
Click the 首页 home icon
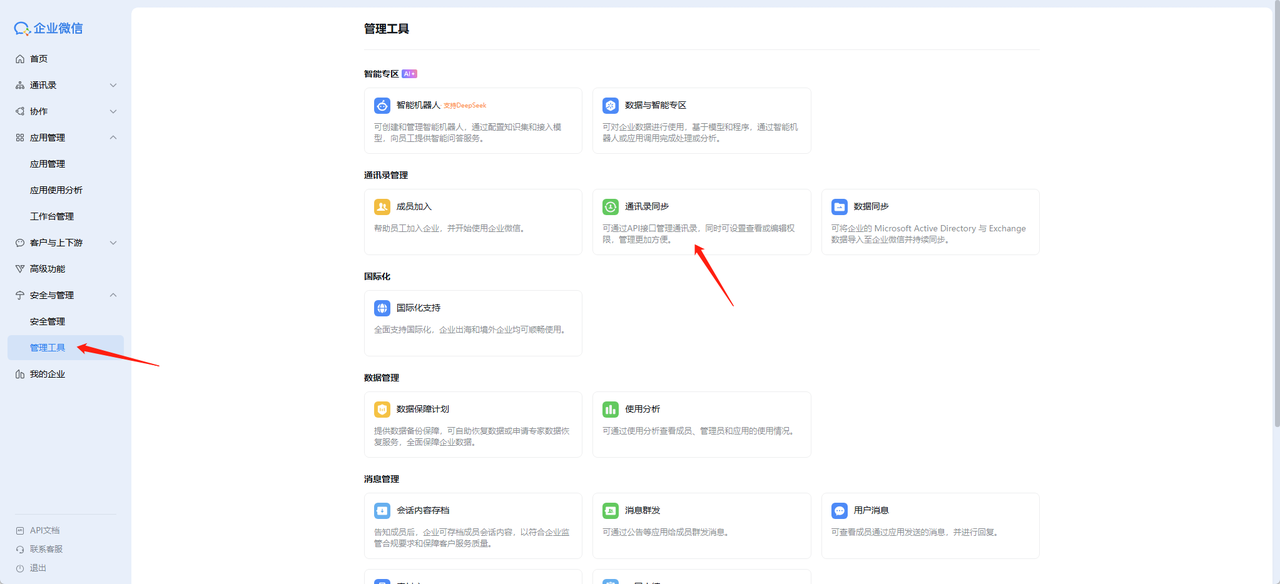[x=20, y=59]
